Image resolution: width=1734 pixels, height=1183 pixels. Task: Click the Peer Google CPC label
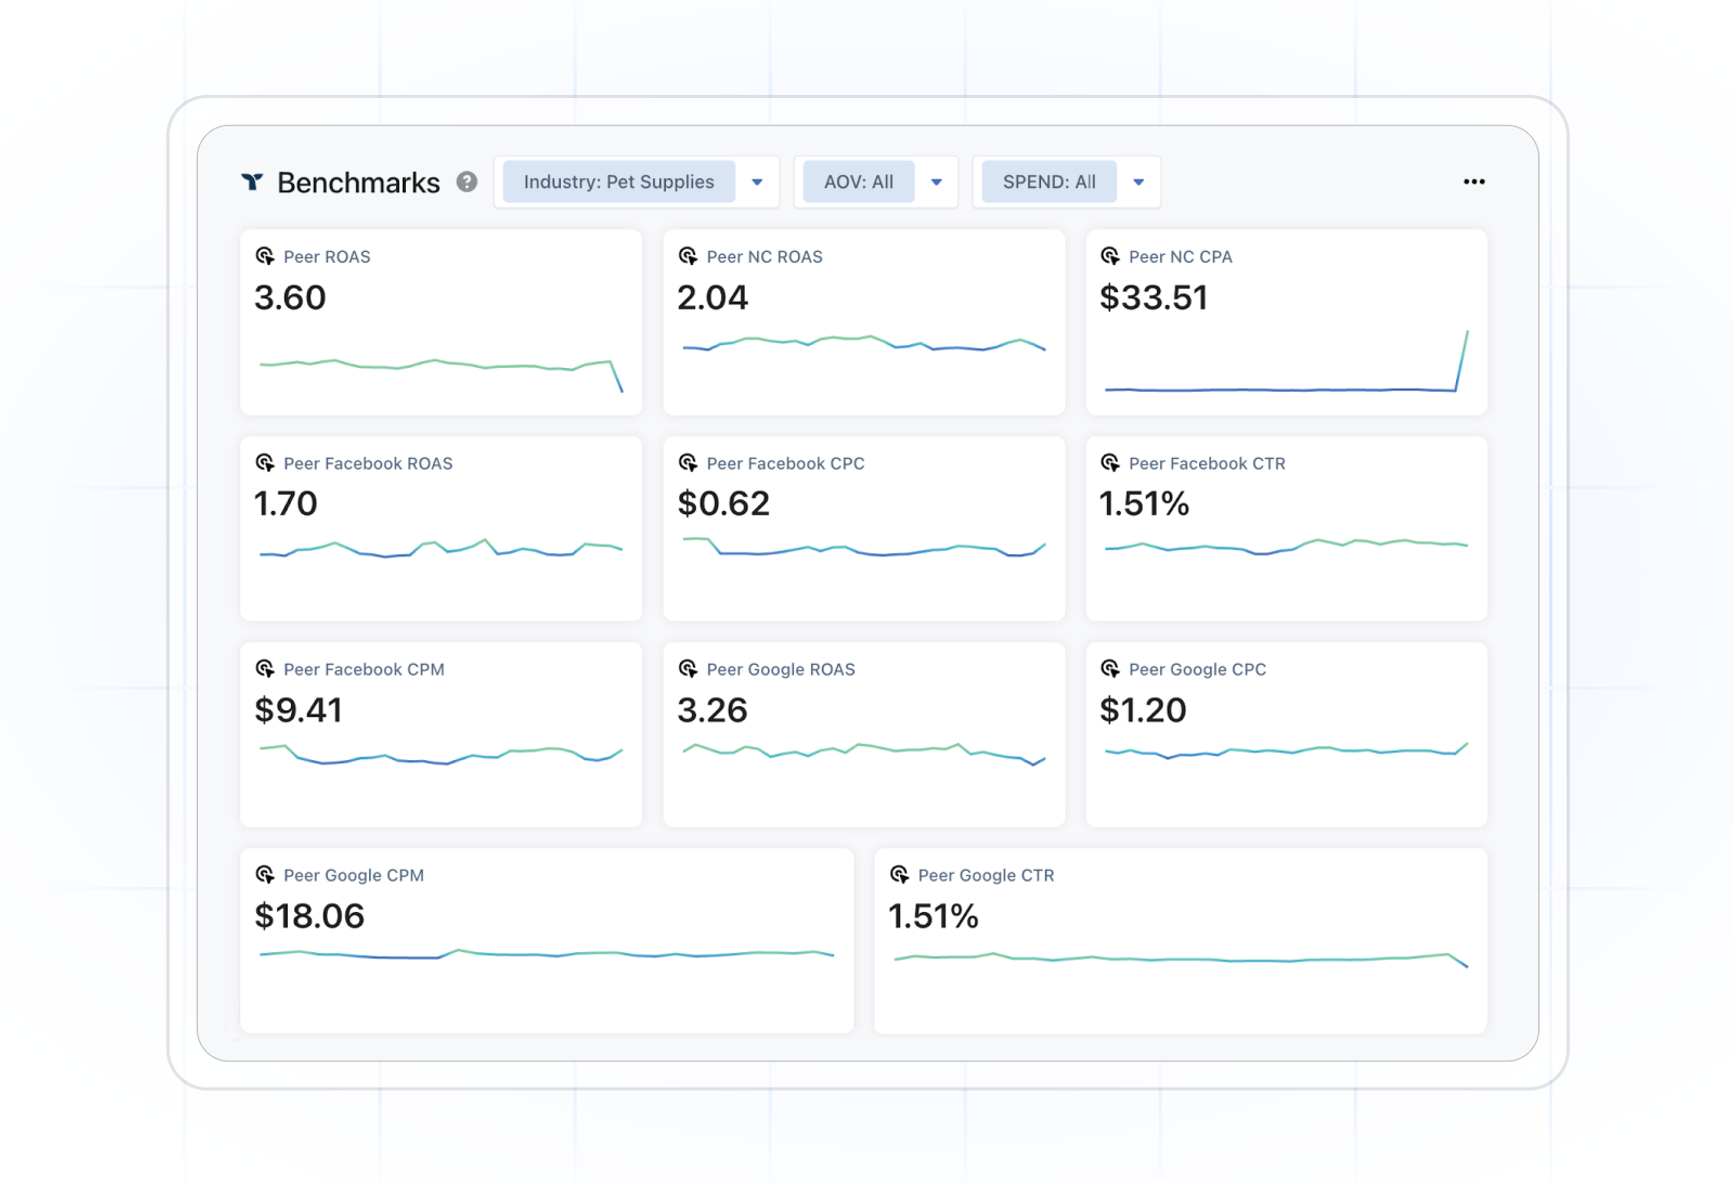[1197, 669]
